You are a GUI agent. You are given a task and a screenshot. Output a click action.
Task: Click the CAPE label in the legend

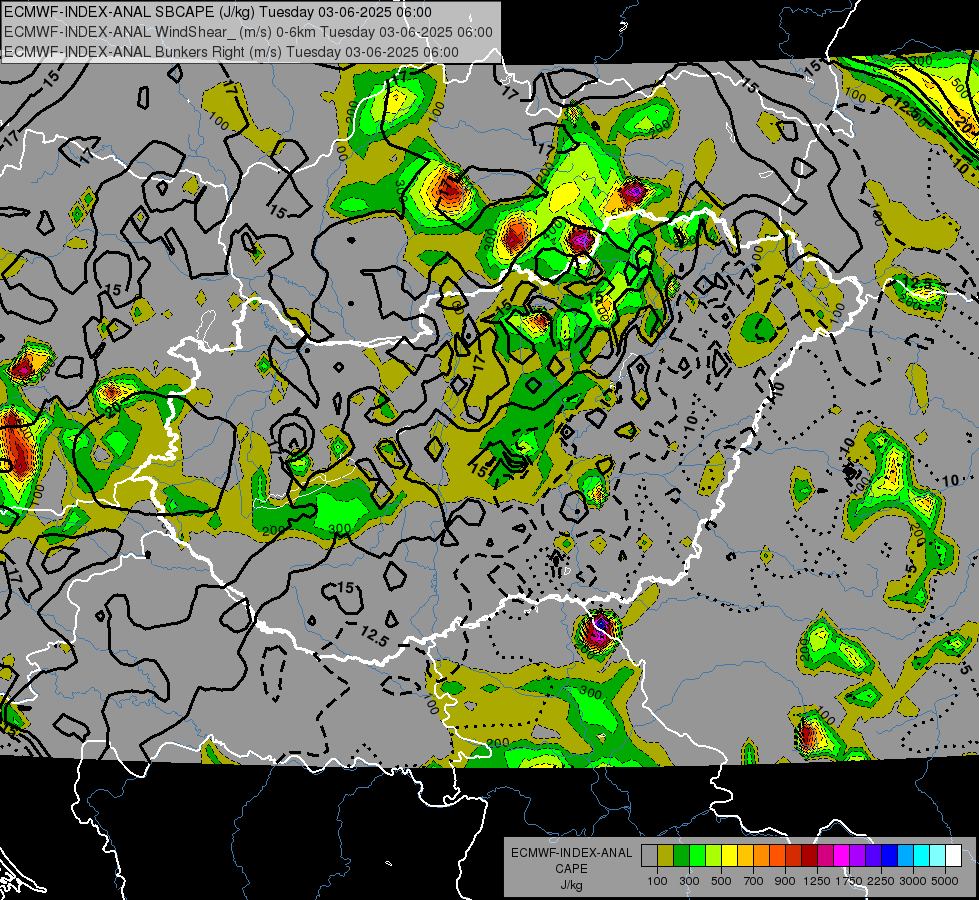571,868
